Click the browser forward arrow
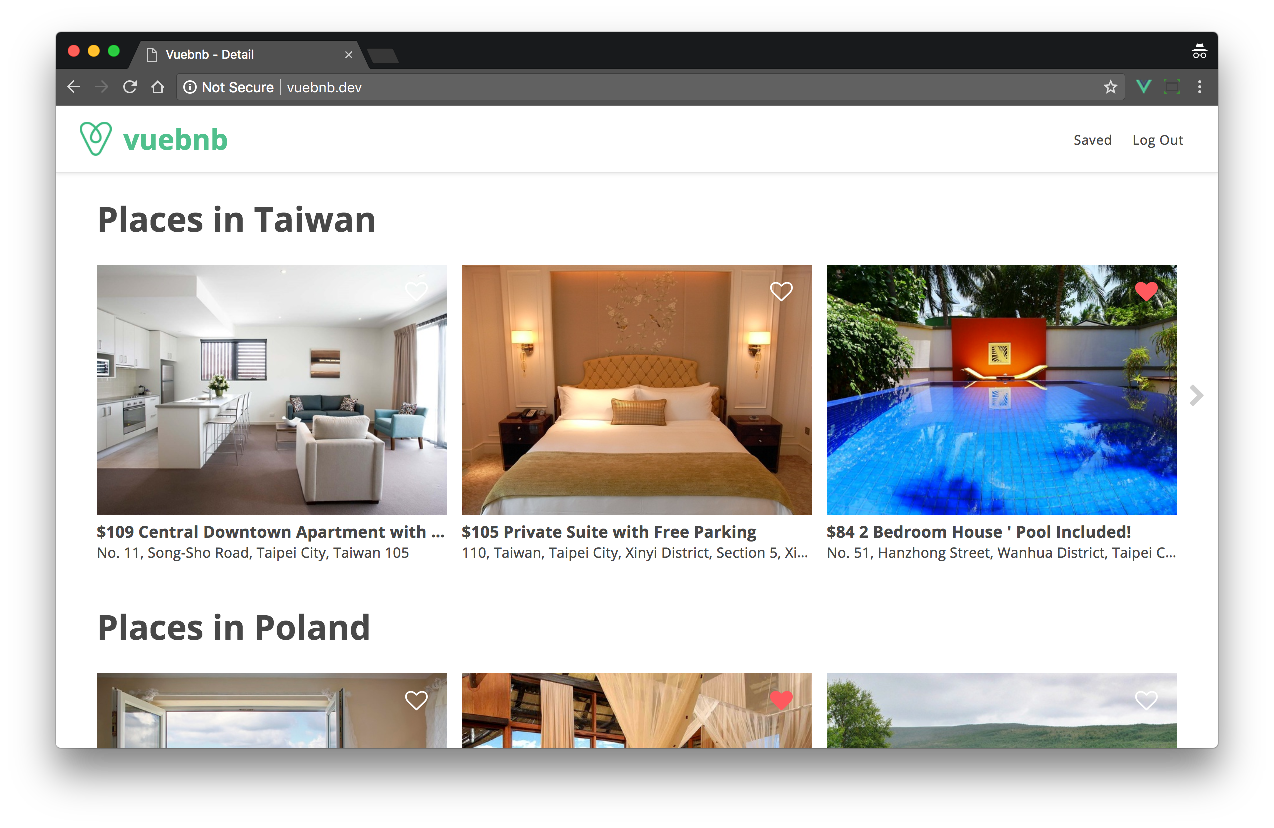1274x828 pixels. [x=101, y=87]
